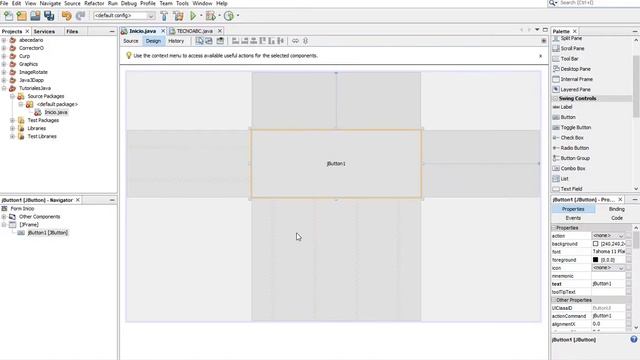Click the menu bar search field
This screenshot has height=360, width=640.
coord(599,3)
